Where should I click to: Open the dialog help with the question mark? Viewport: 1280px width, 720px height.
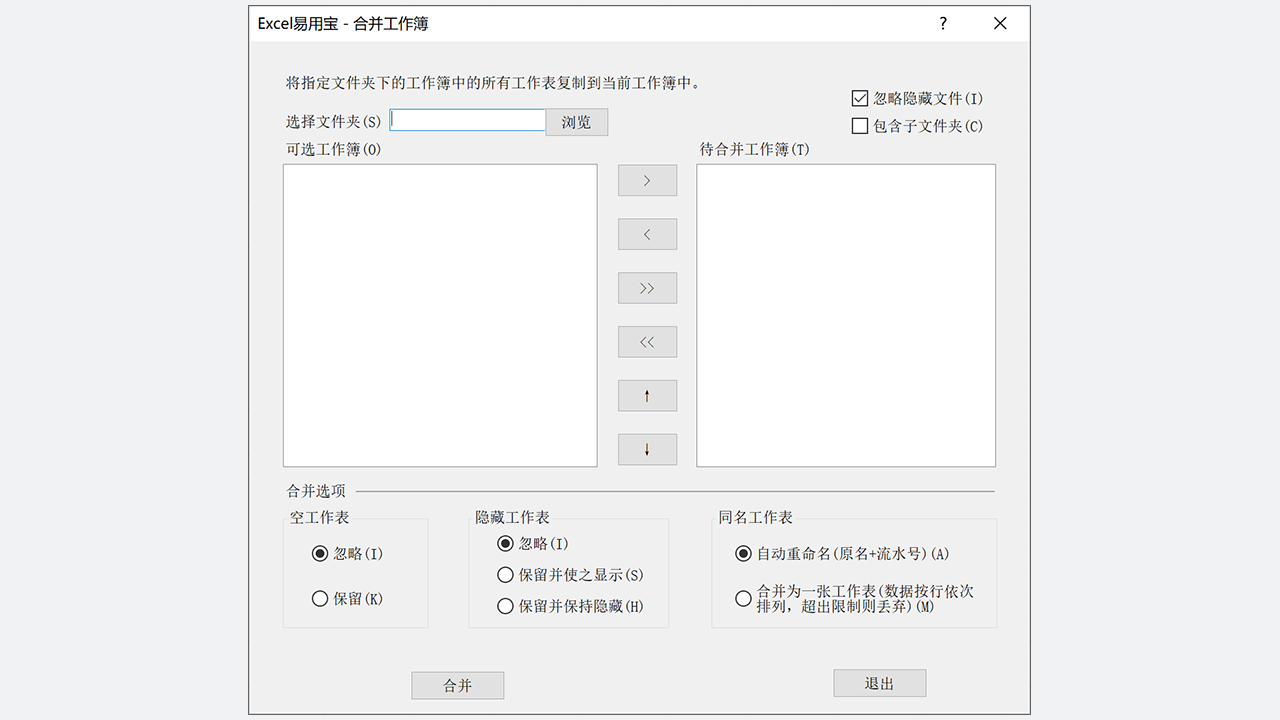tap(942, 23)
